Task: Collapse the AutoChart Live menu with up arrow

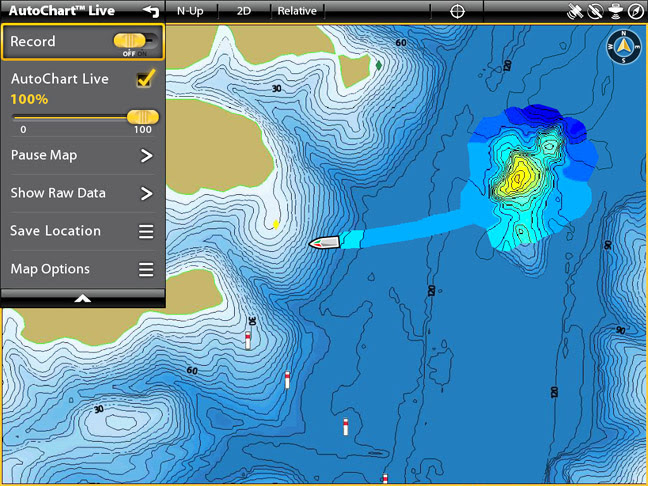Action: tap(83, 298)
